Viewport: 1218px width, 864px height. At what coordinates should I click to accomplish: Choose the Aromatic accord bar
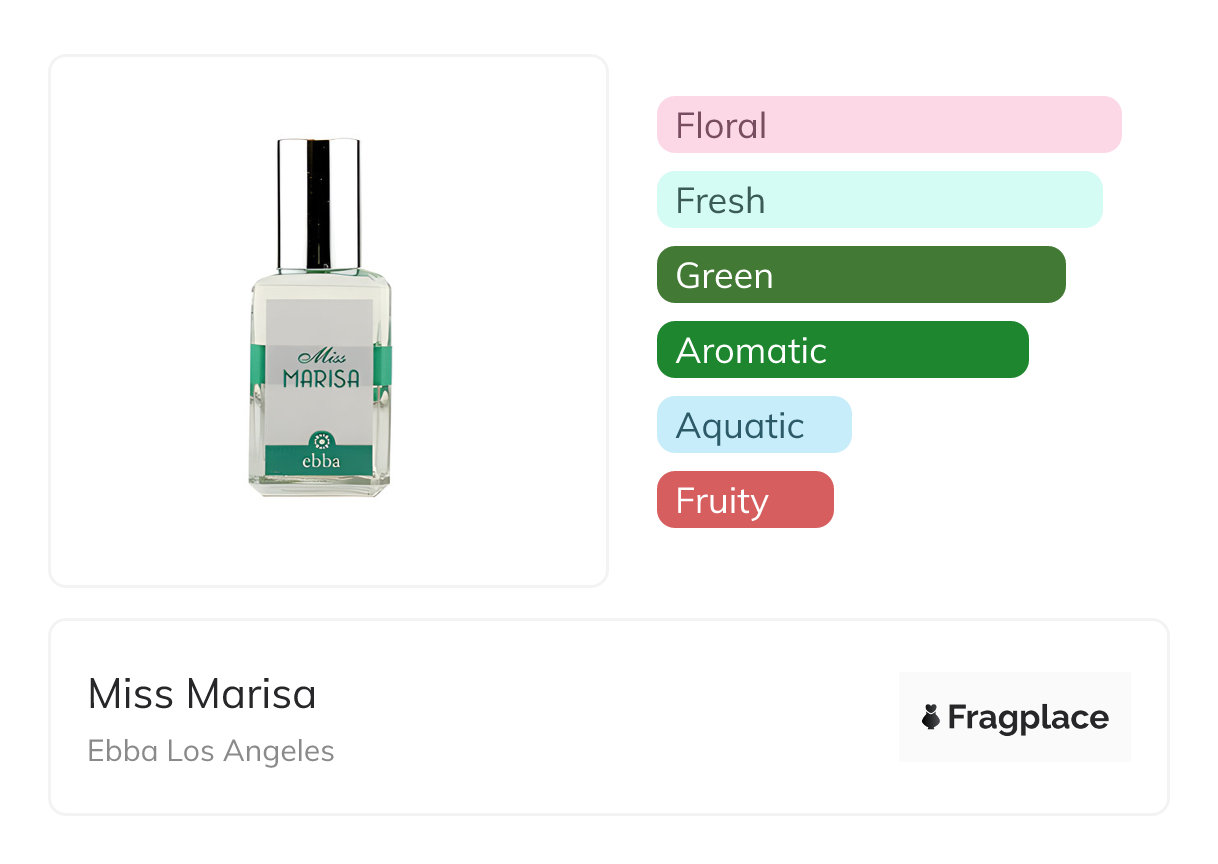coord(842,350)
